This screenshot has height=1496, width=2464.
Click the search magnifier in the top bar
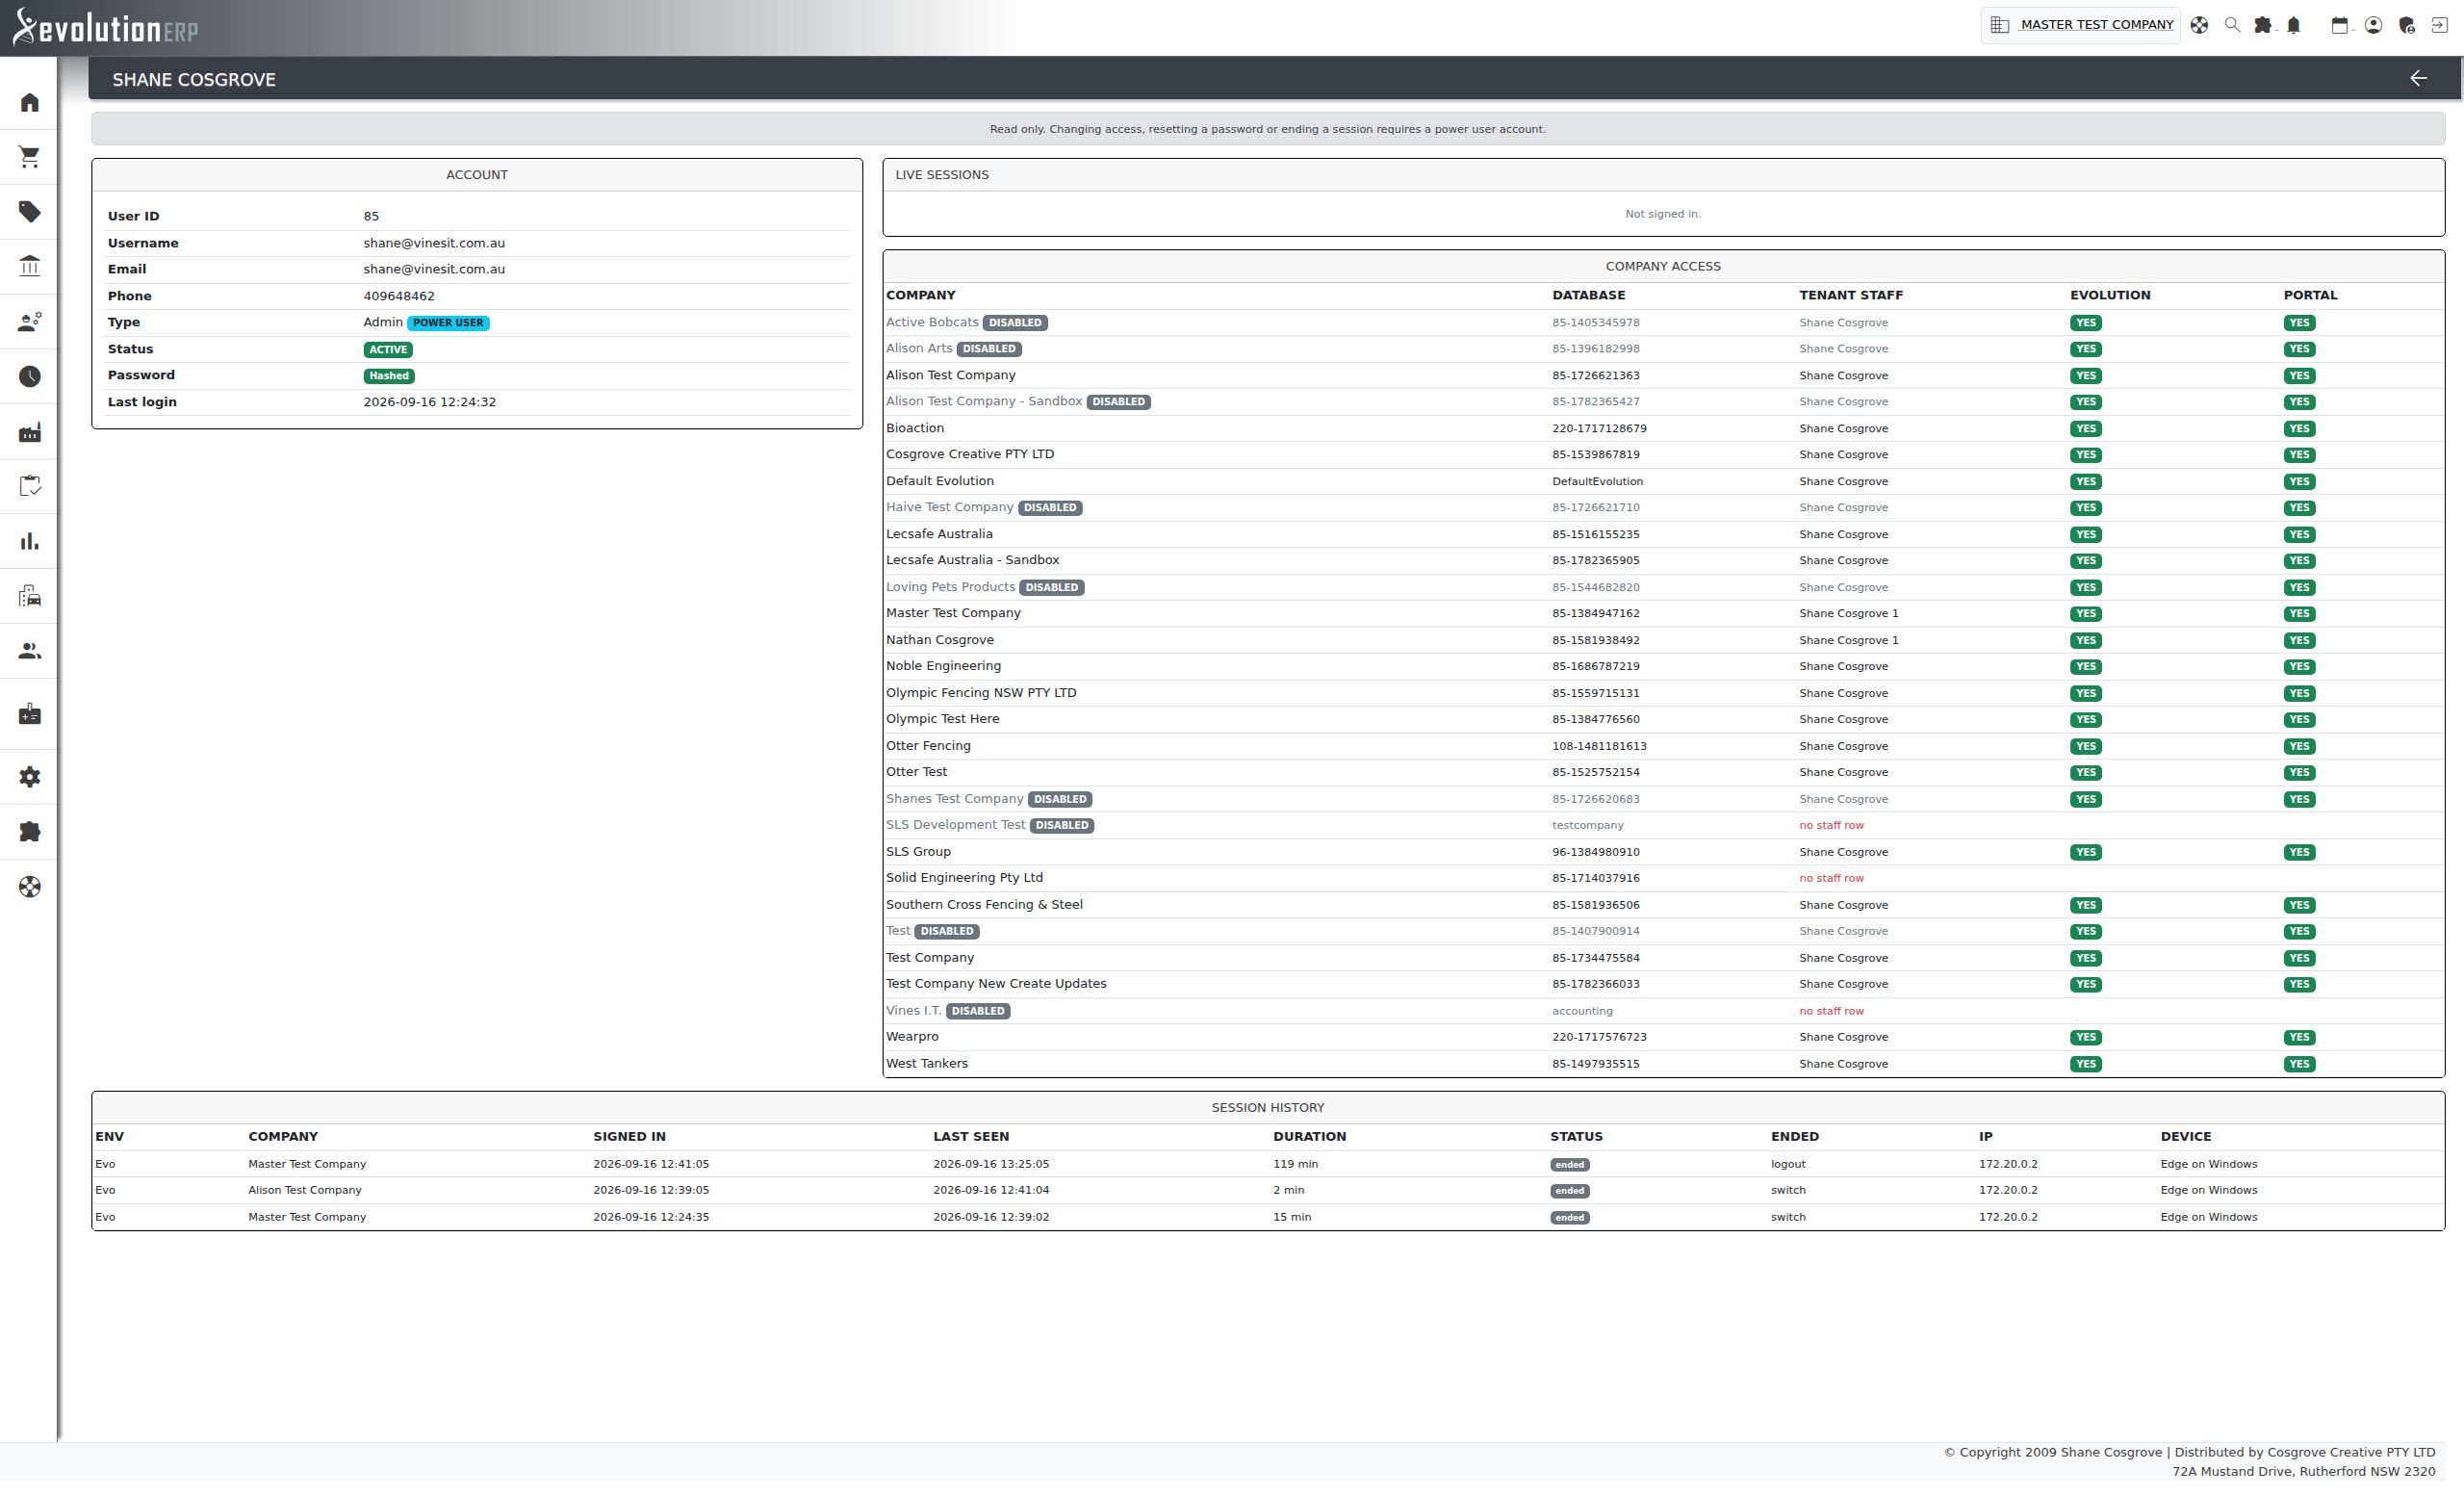[x=2231, y=25]
